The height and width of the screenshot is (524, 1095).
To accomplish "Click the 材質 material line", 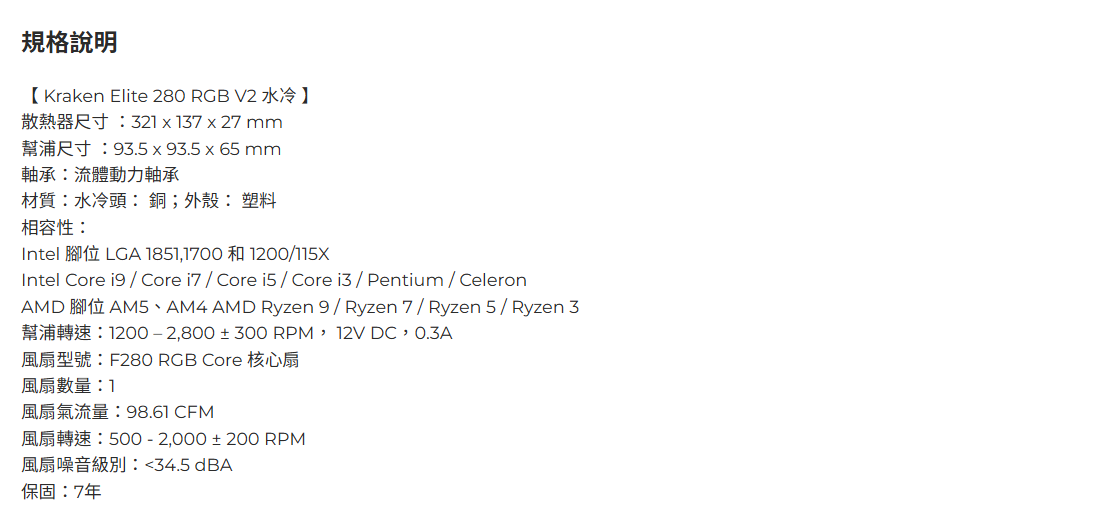I will 148,201.
